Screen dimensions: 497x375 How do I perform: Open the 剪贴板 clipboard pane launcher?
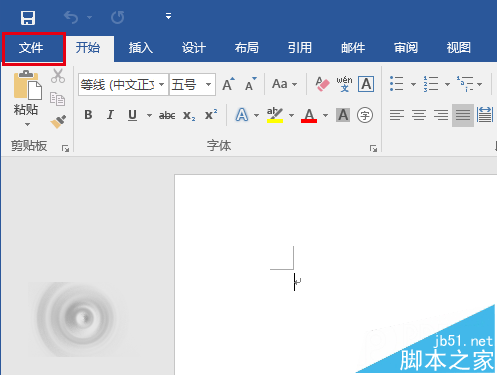65,148
